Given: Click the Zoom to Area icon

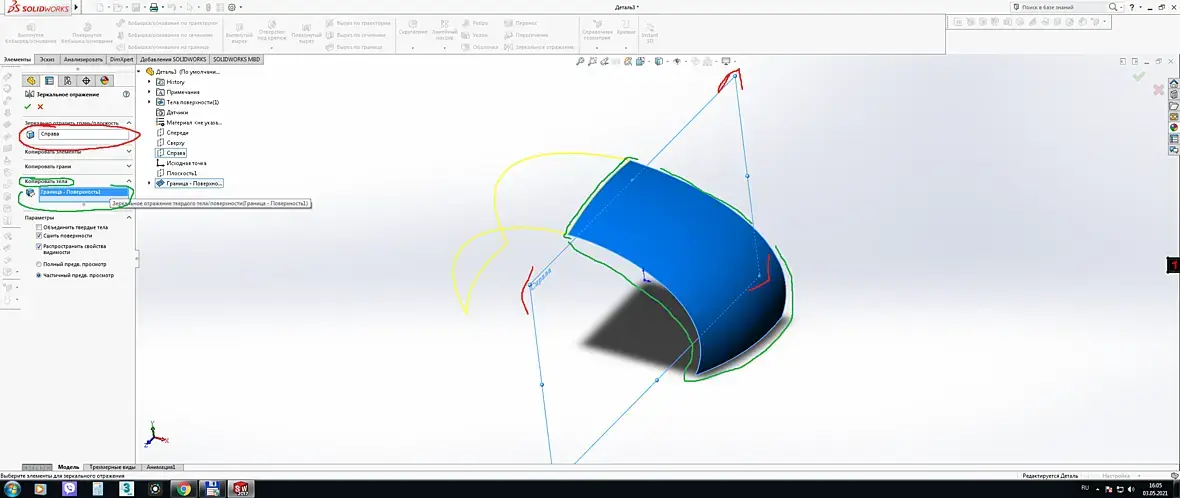Looking at the screenshot, I should 594,62.
